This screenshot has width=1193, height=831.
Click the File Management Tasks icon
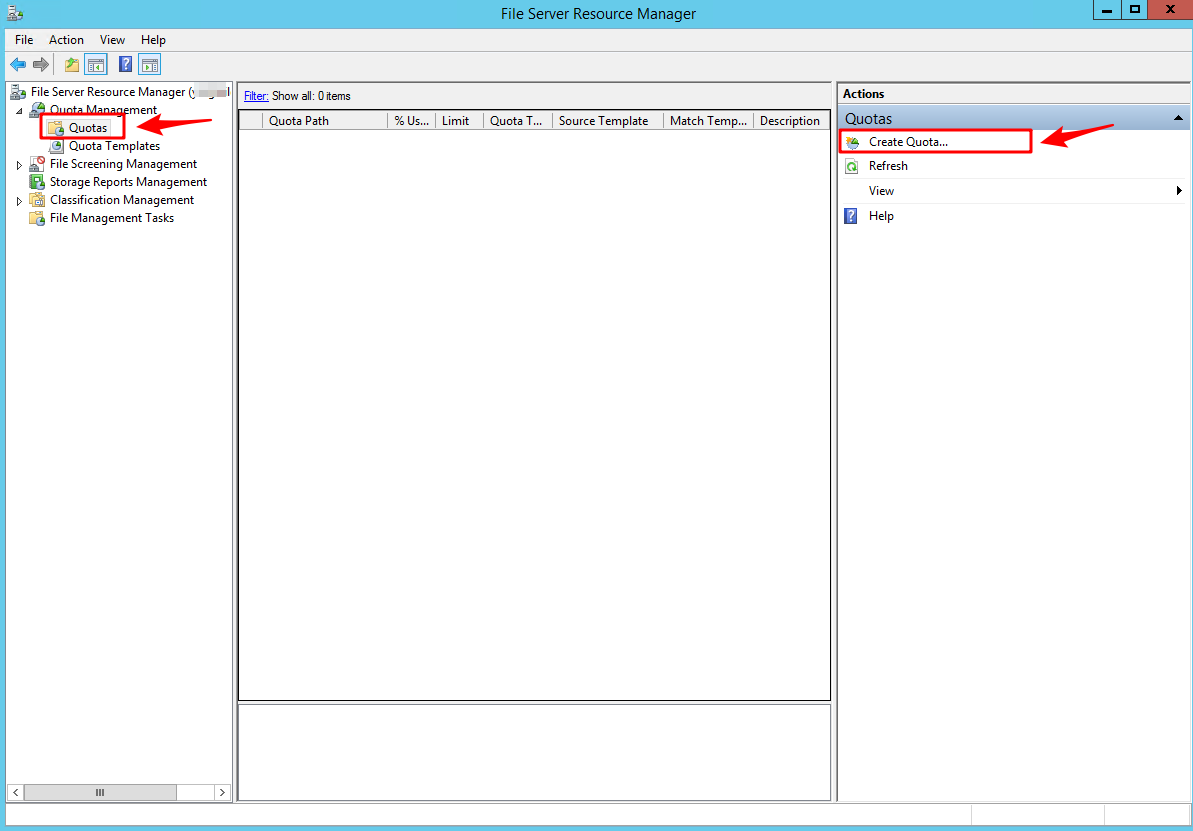coord(37,218)
